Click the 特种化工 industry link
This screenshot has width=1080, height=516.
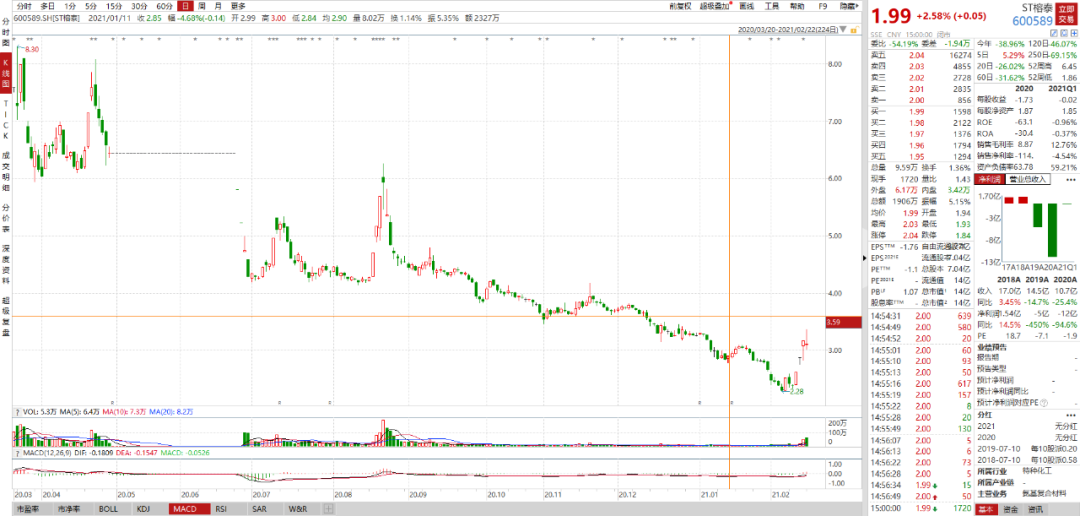tap(1038, 471)
